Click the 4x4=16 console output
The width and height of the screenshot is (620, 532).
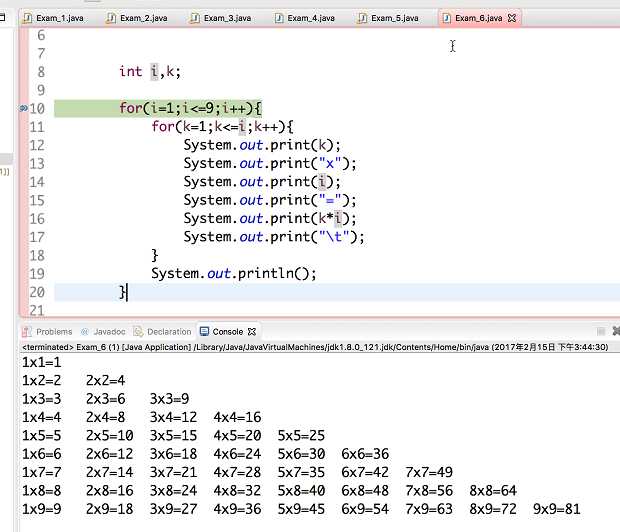click(237, 417)
